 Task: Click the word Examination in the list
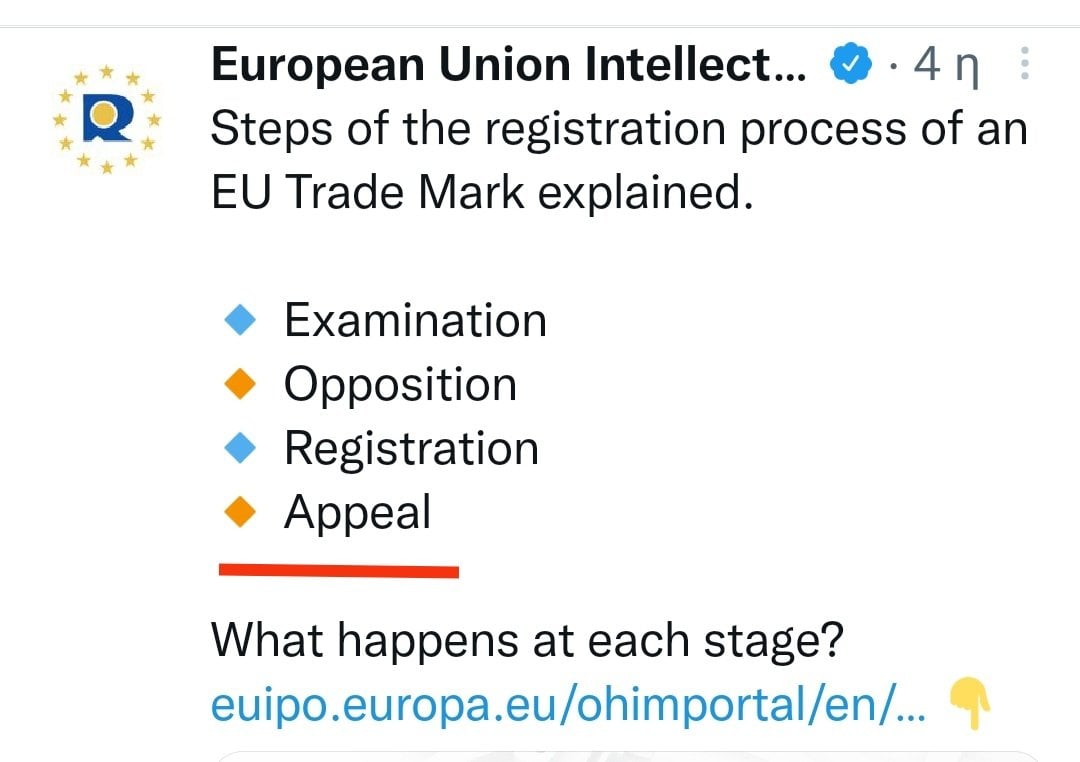pos(415,320)
